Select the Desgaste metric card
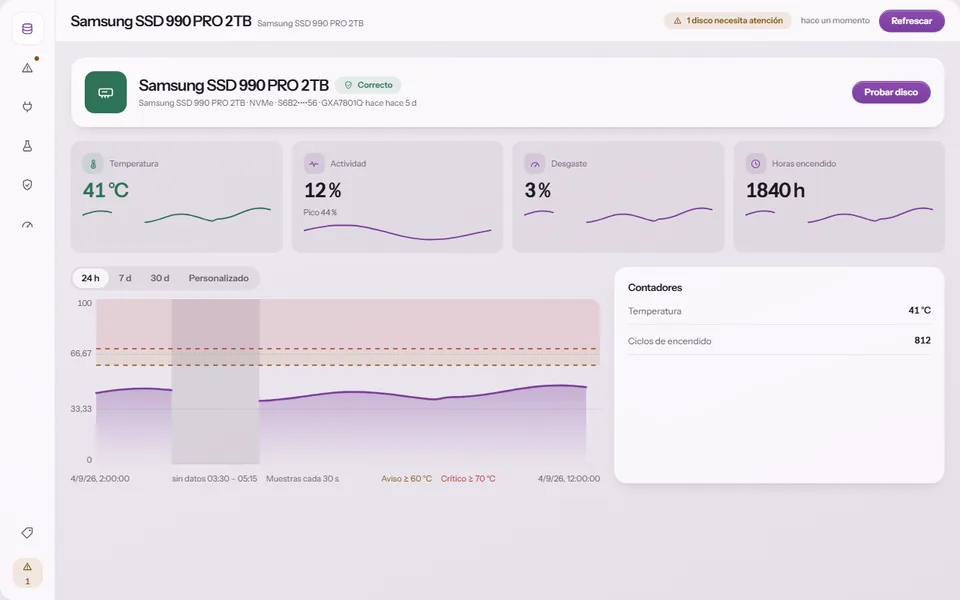The image size is (960, 600). (618, 197)
